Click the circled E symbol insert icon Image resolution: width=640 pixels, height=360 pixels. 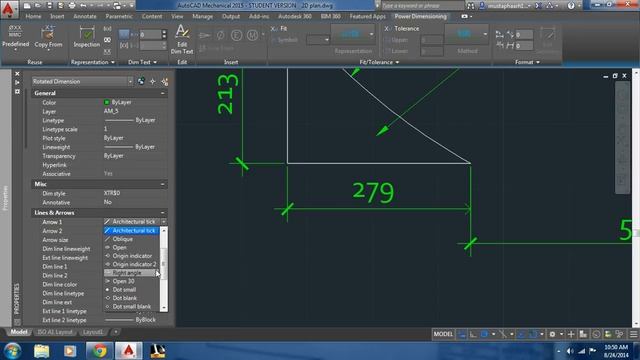pos(236,36)
